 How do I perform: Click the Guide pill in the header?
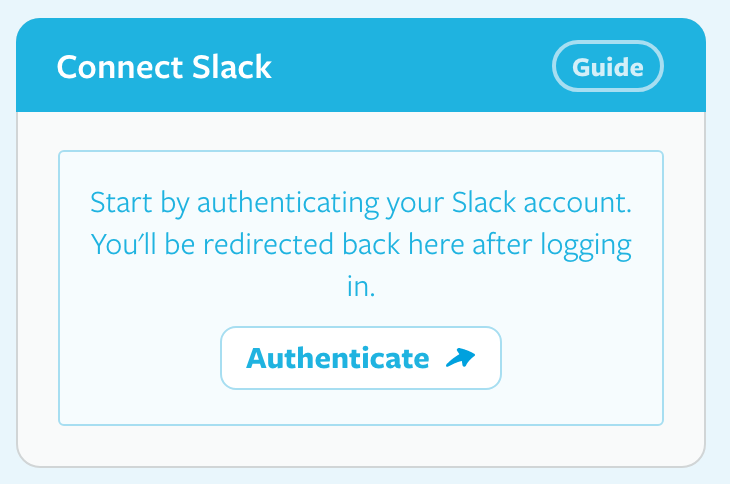[x=608, y=67]
